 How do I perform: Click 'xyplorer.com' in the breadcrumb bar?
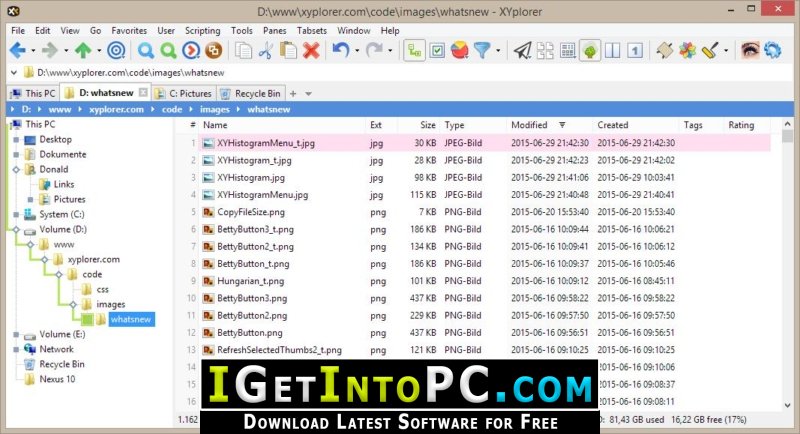(x=116, y=109)
